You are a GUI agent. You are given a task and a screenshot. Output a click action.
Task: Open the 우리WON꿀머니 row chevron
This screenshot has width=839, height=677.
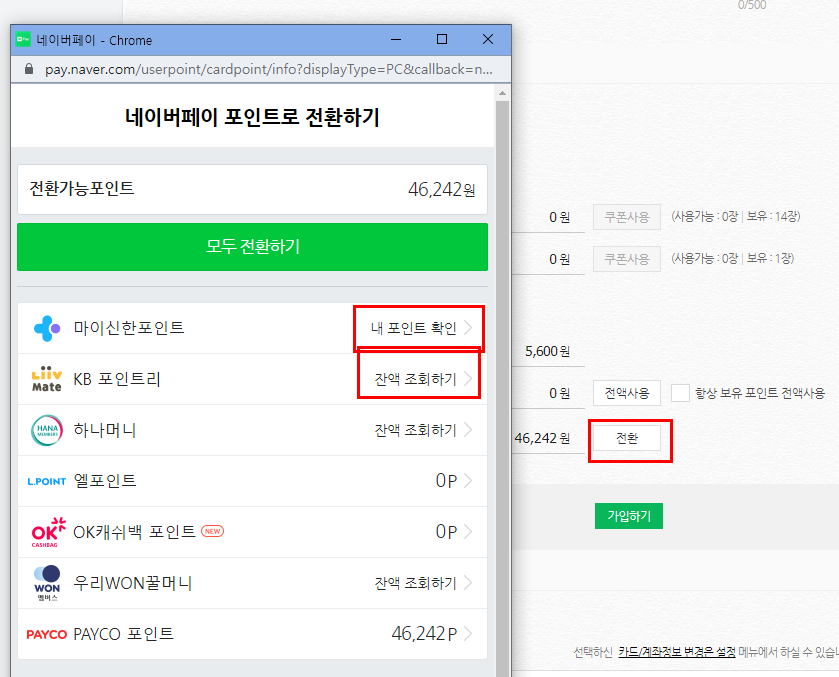click(x=468, y=582)
